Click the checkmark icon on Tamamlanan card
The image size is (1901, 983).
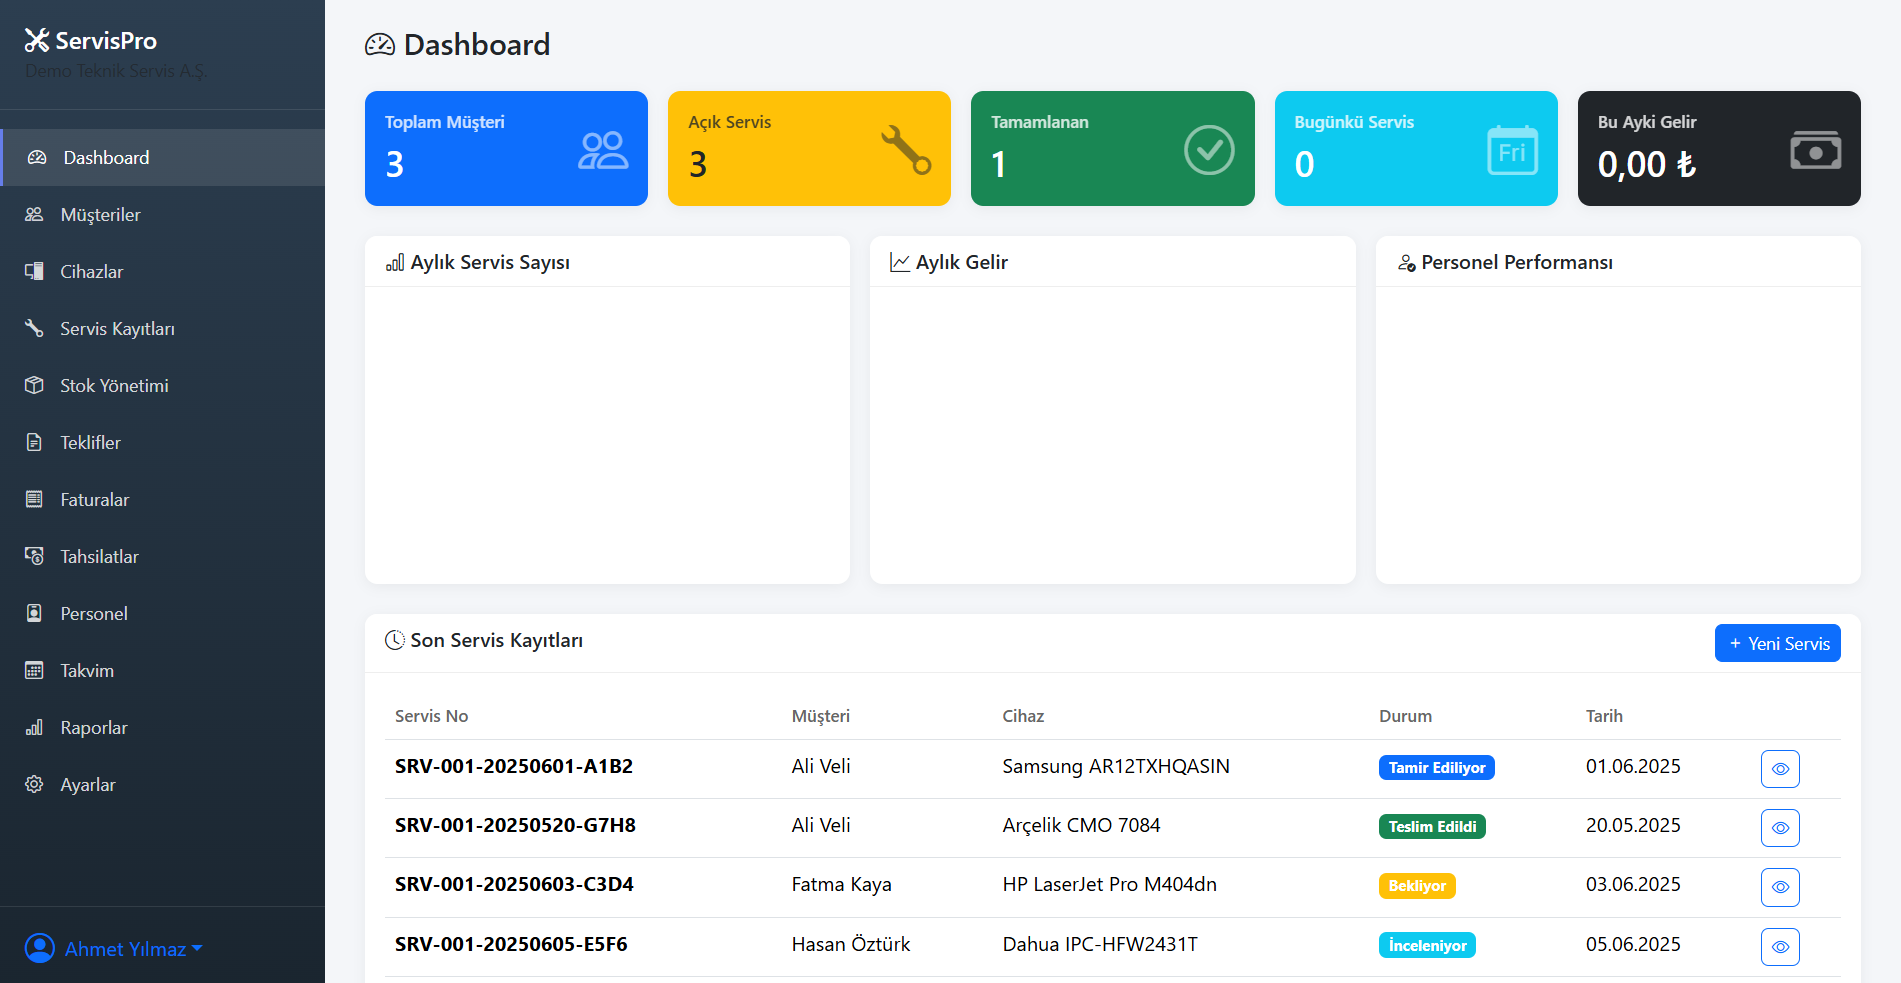click(x=1209, y=150)
